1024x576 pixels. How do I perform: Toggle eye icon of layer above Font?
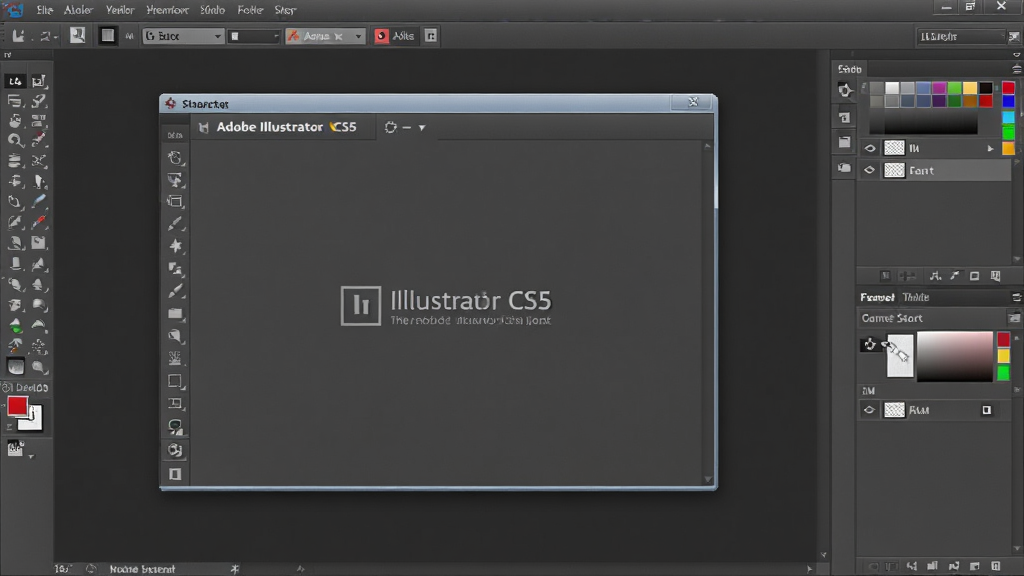869,148
